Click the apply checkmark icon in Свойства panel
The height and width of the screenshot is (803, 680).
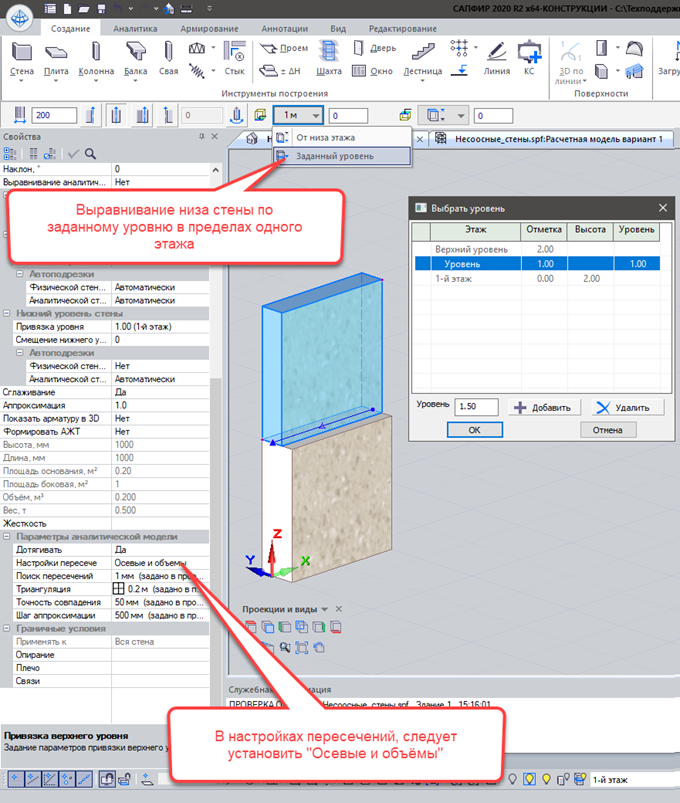pos(73,154)
